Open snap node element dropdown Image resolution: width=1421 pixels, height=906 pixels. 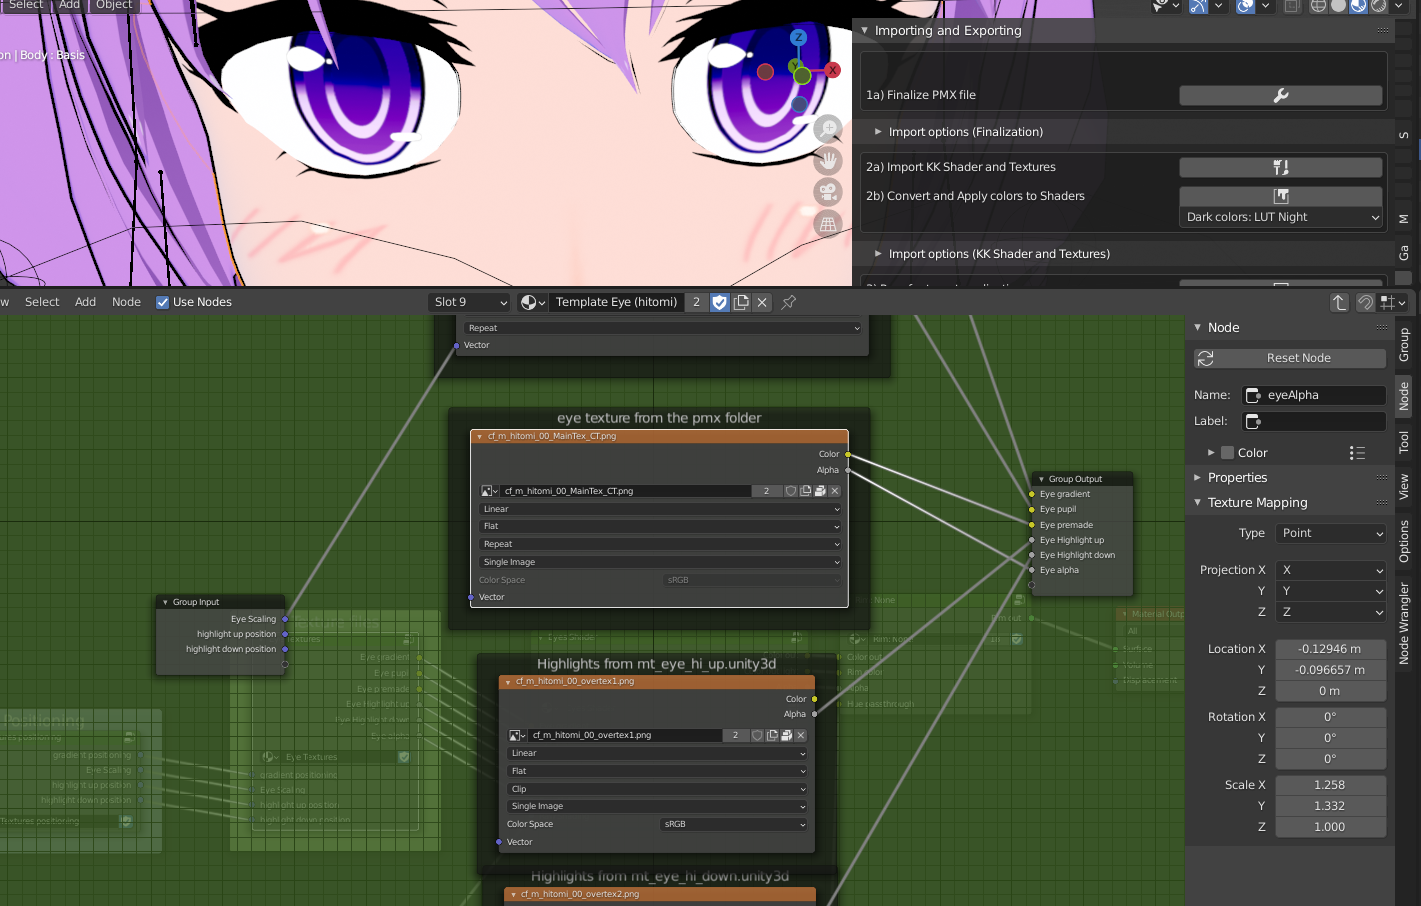pyautogui.click(x=1393, y=302)
